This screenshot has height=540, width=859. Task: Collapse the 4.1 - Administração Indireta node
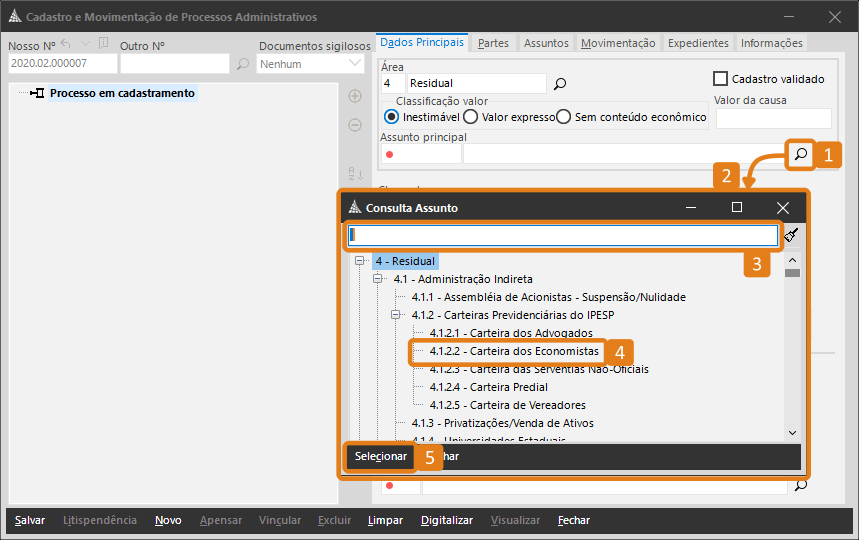coord(379,279)
